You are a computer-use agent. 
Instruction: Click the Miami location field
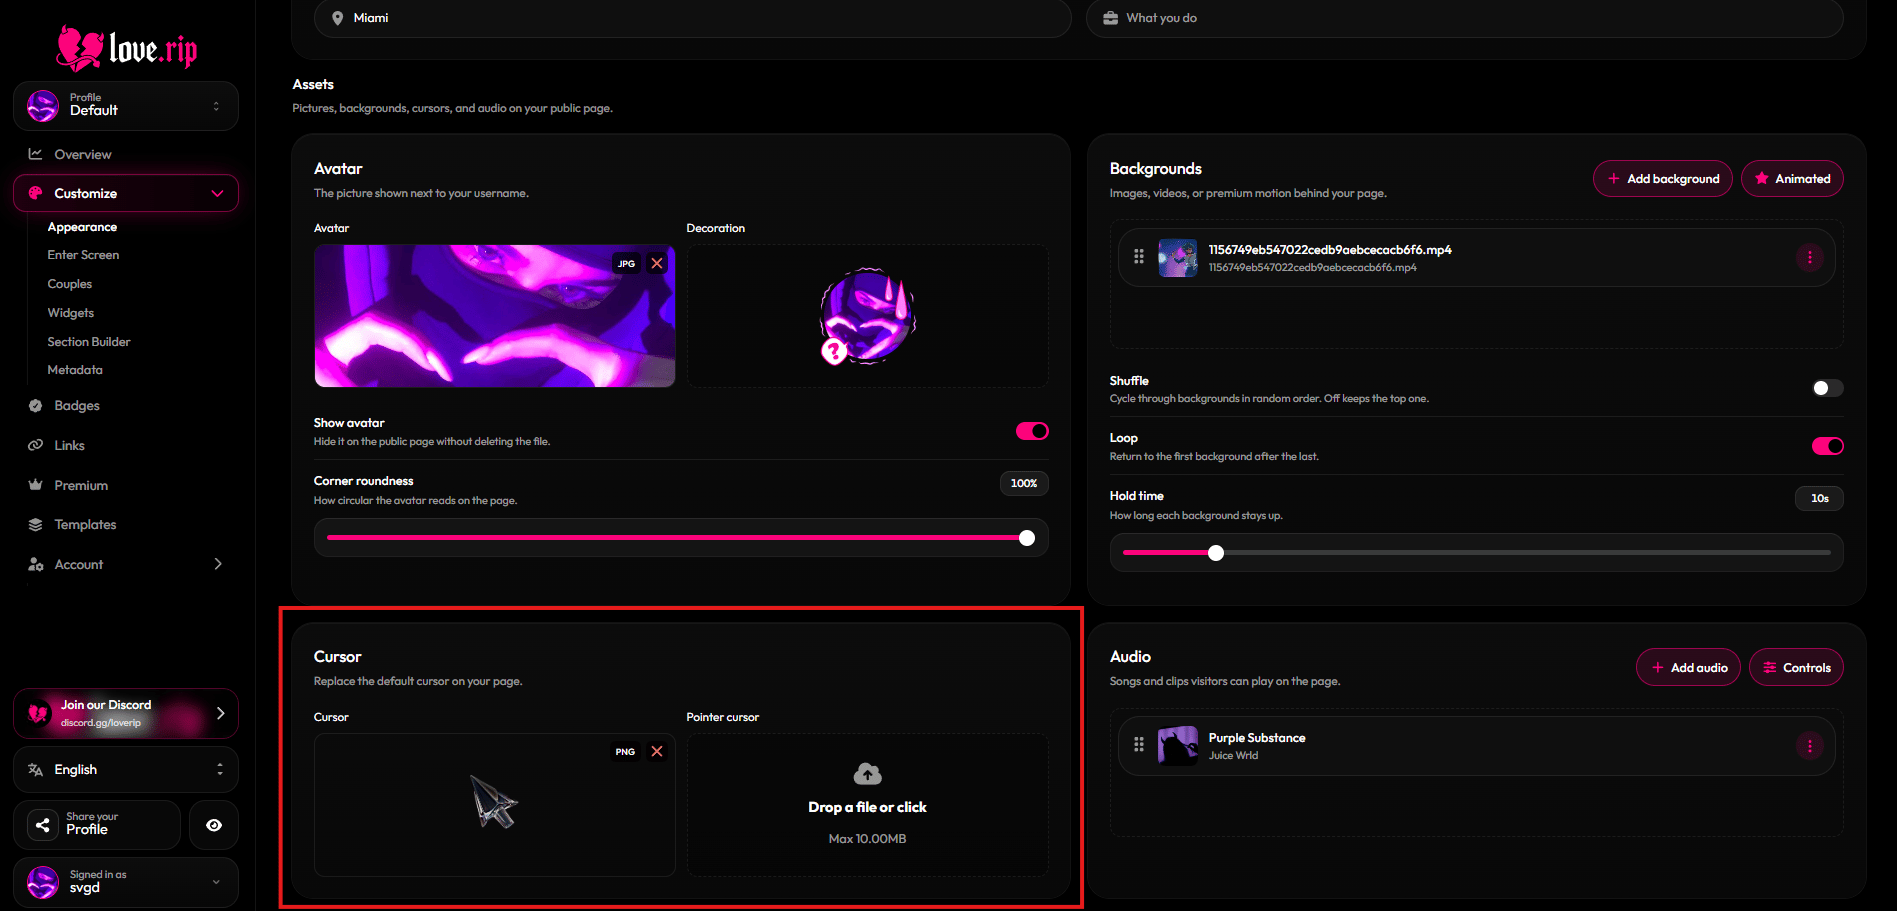[692, 18]
